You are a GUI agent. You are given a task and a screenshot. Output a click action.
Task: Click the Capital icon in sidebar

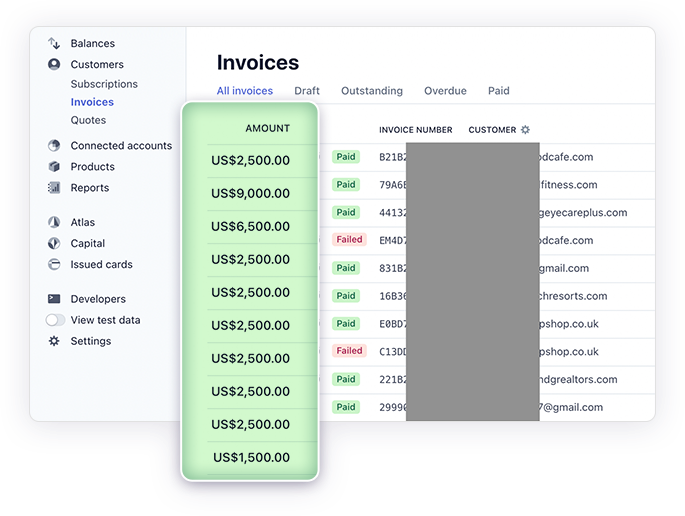coord(54,243)
